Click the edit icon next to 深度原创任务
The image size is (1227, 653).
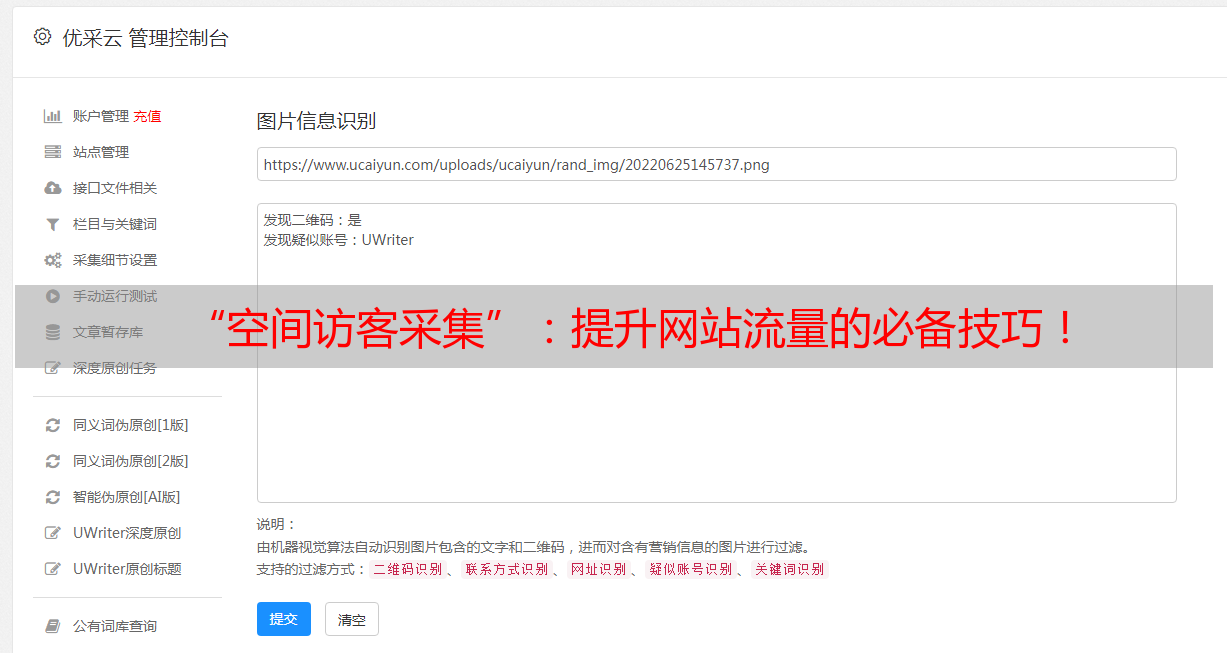(53, 368)
